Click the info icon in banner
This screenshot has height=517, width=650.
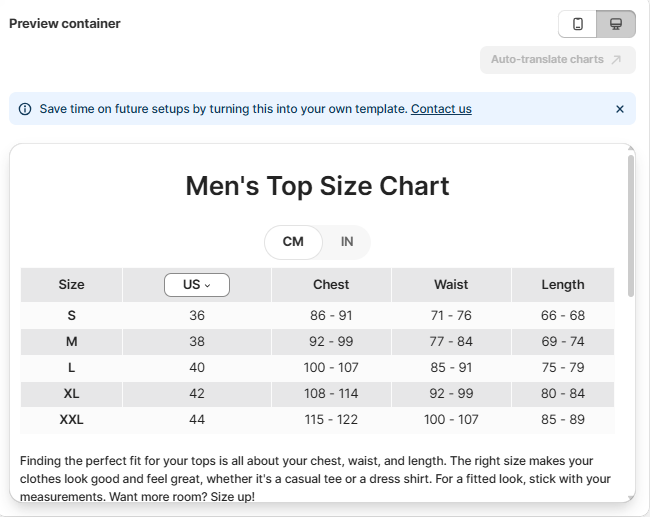tap(25, 109)
